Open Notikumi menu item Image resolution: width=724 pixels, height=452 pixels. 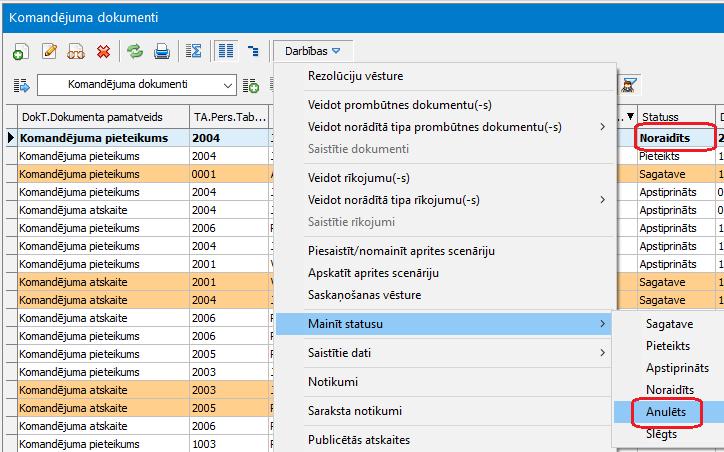point(333,382)
